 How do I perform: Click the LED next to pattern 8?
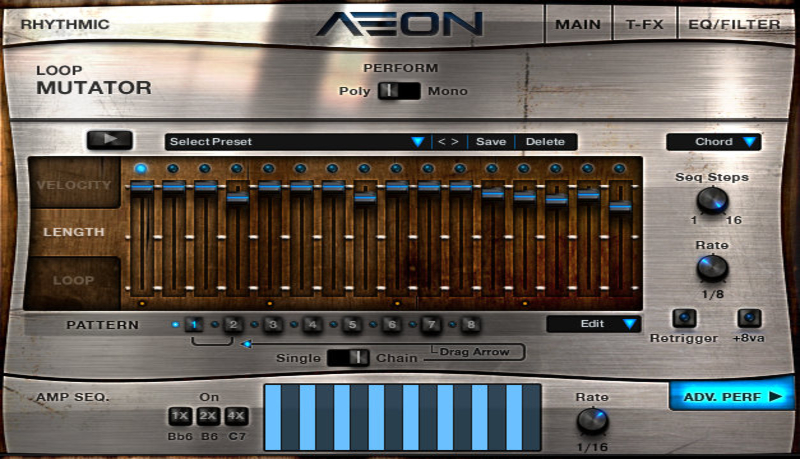coord(453,324)
